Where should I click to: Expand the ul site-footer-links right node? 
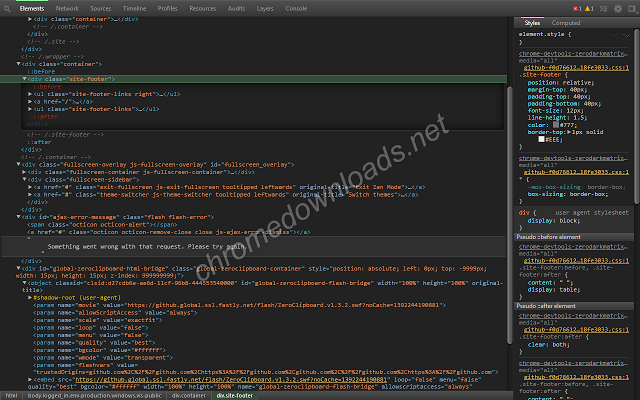(30, 94)
